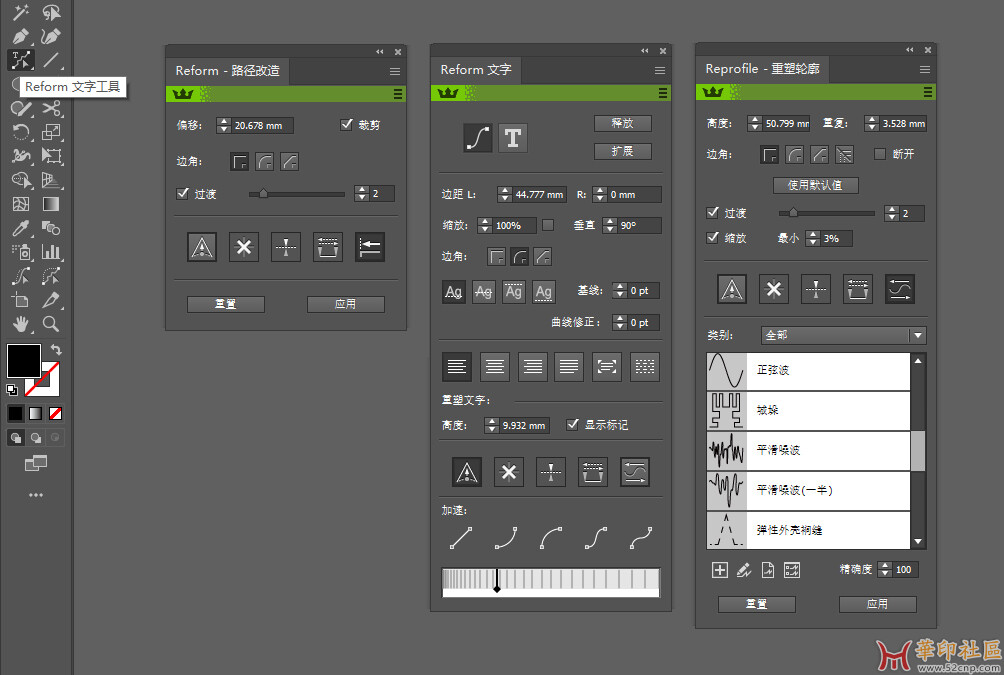Open the green bar menu in Reprofile panel
Image resolution: width=1004 pixels, height=675 pixels.
point(928,92)
